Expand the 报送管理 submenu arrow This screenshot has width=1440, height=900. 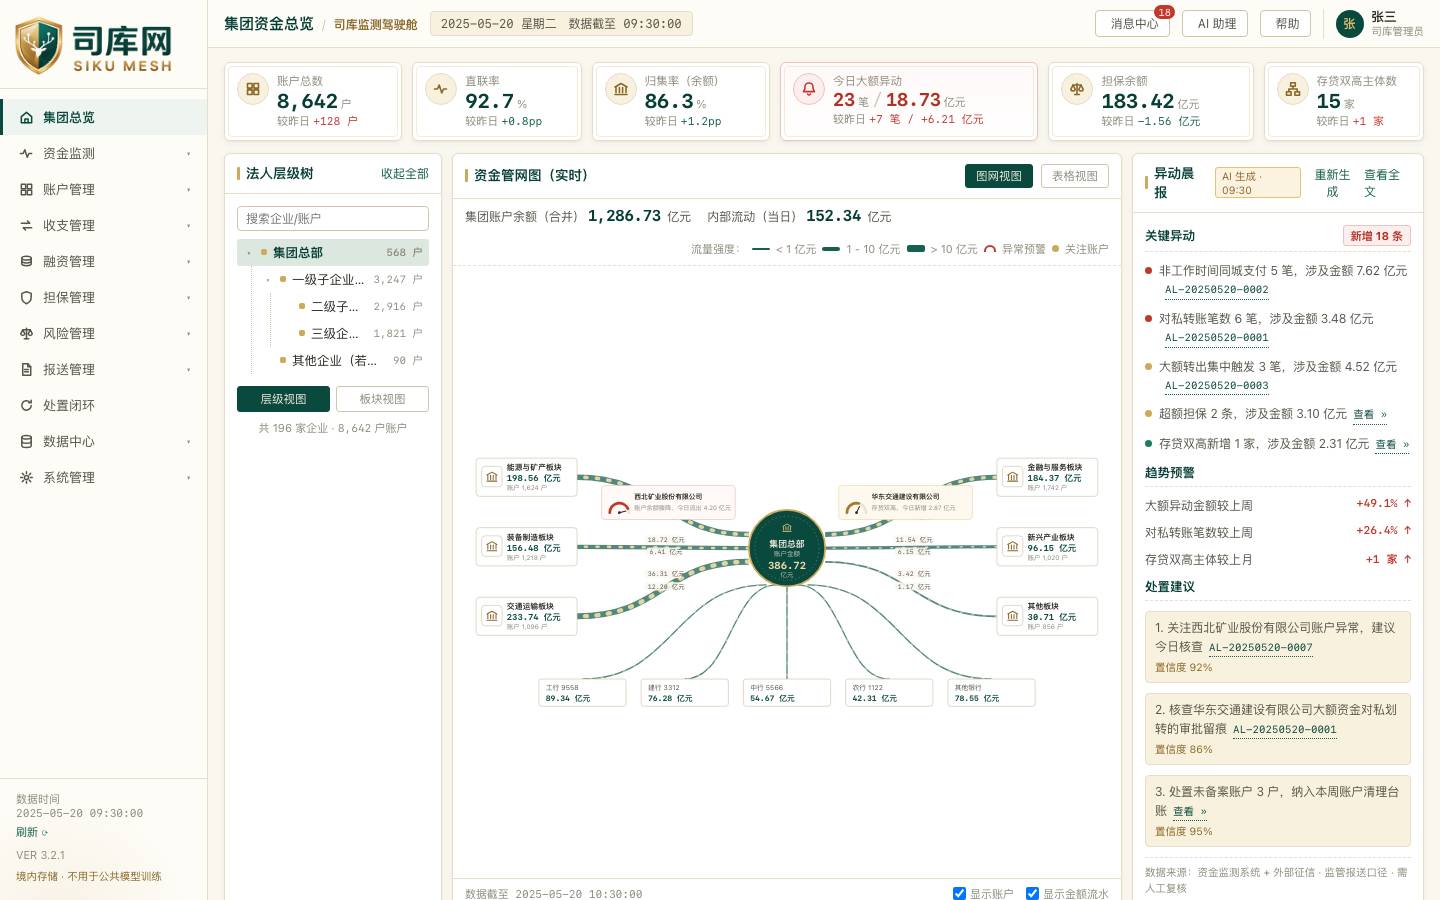click(x=188, y=370)
